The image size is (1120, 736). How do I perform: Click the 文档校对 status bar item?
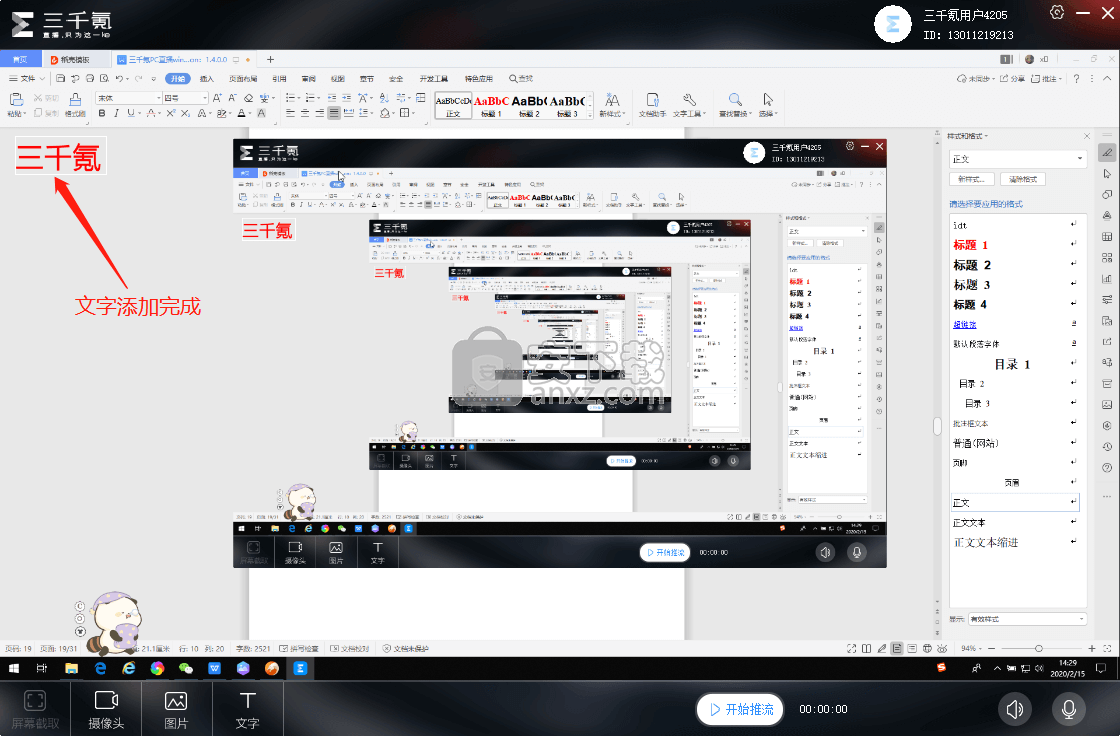coord(350,649)
